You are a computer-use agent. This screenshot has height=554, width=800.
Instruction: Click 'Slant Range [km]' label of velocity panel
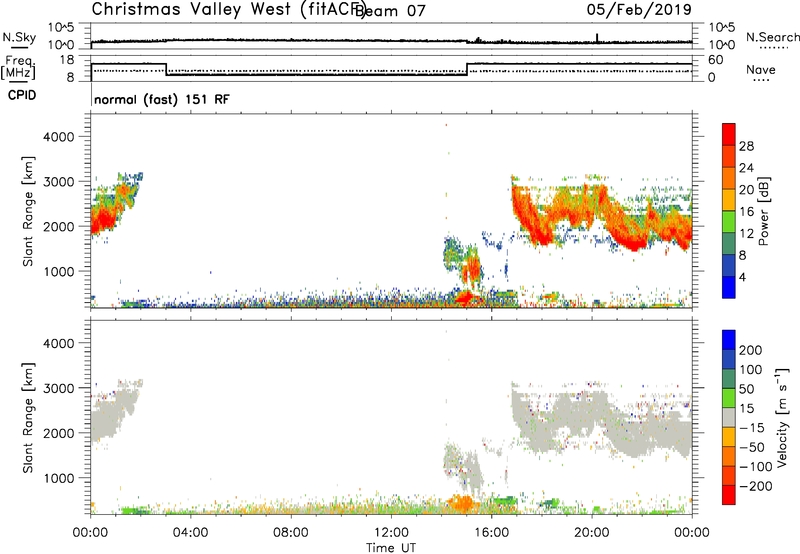28,417
